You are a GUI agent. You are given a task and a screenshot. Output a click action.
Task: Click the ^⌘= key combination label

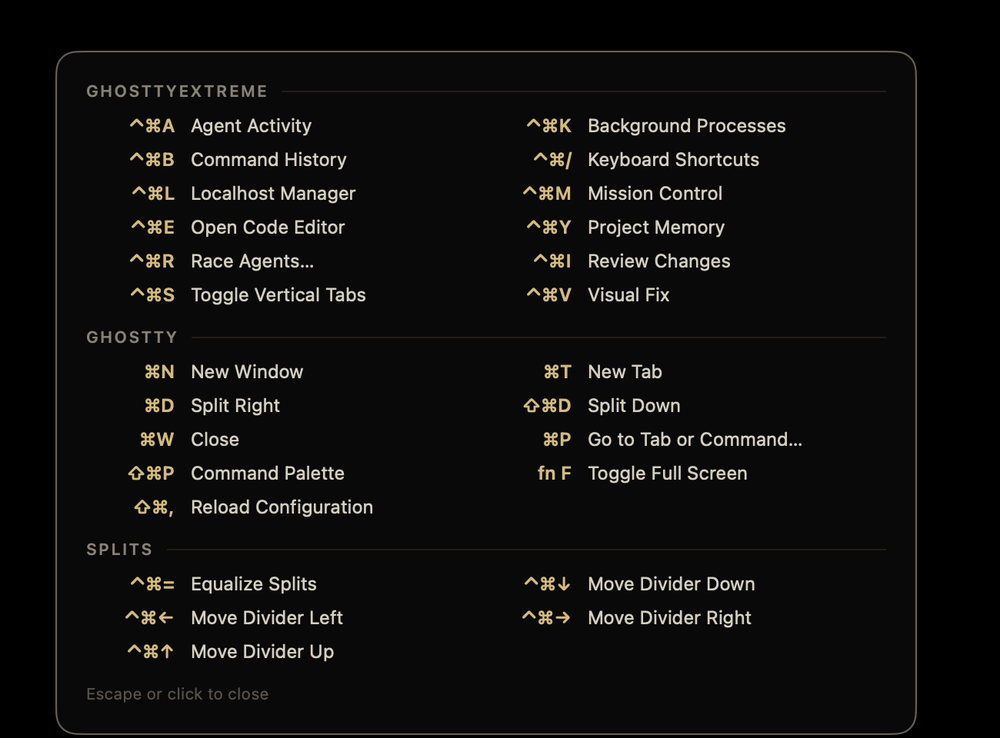(152, 584)
